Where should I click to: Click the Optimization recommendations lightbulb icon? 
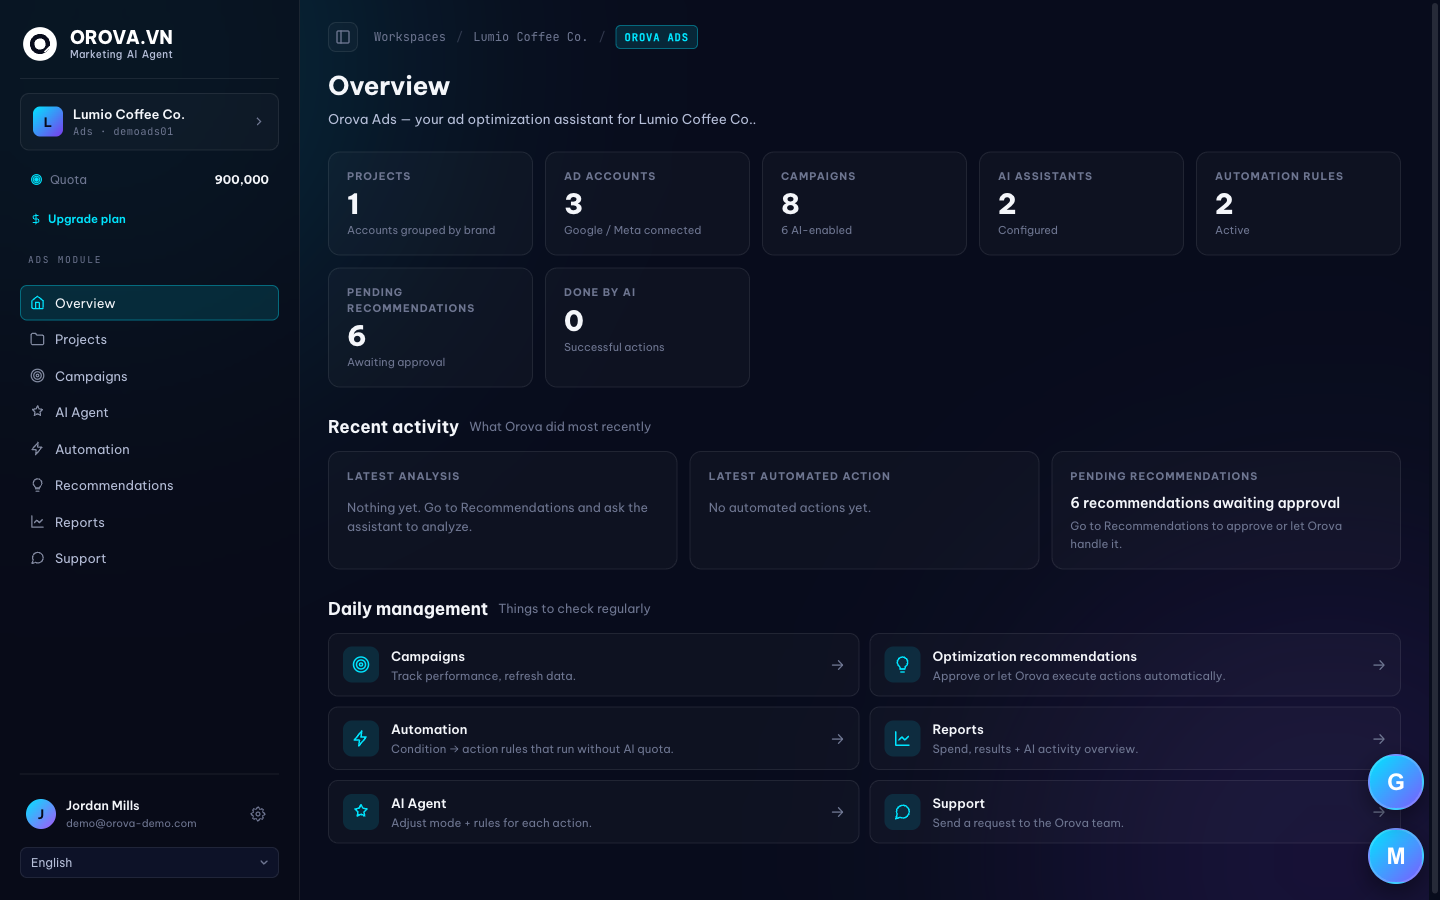pyautogui.click(x=902, y=665)
